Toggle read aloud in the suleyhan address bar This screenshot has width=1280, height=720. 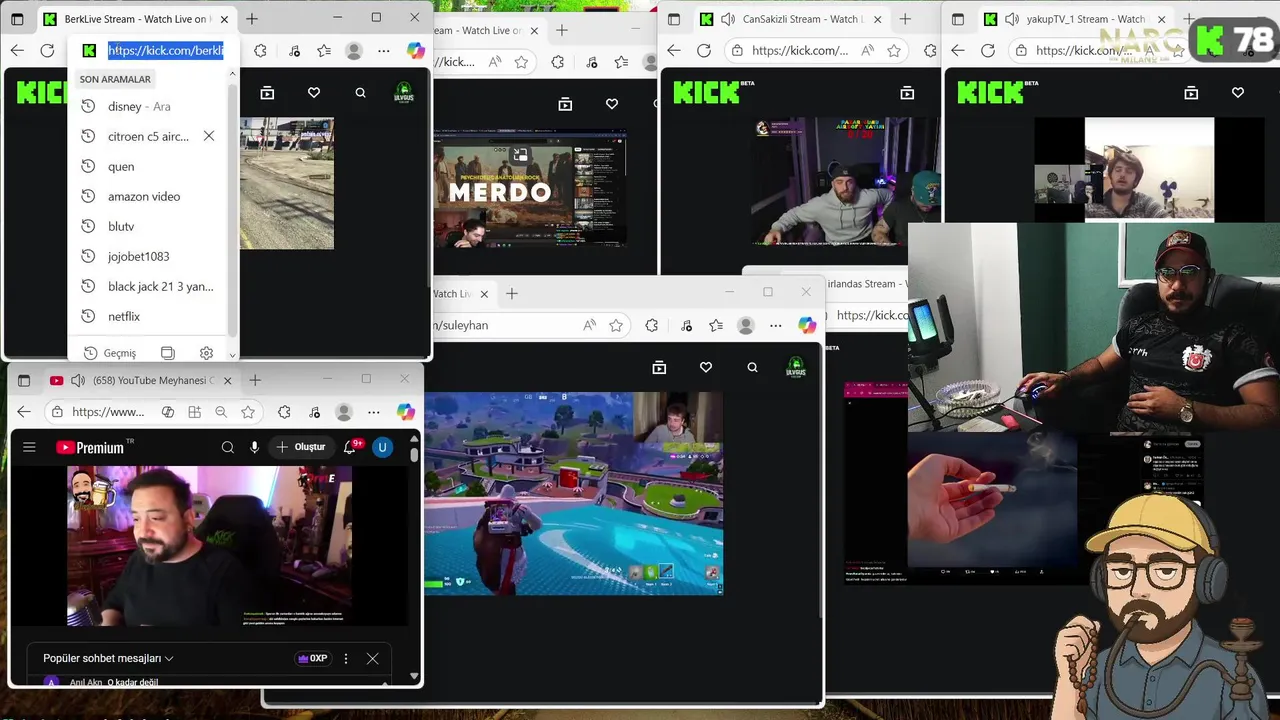click(x=589, y=325)
